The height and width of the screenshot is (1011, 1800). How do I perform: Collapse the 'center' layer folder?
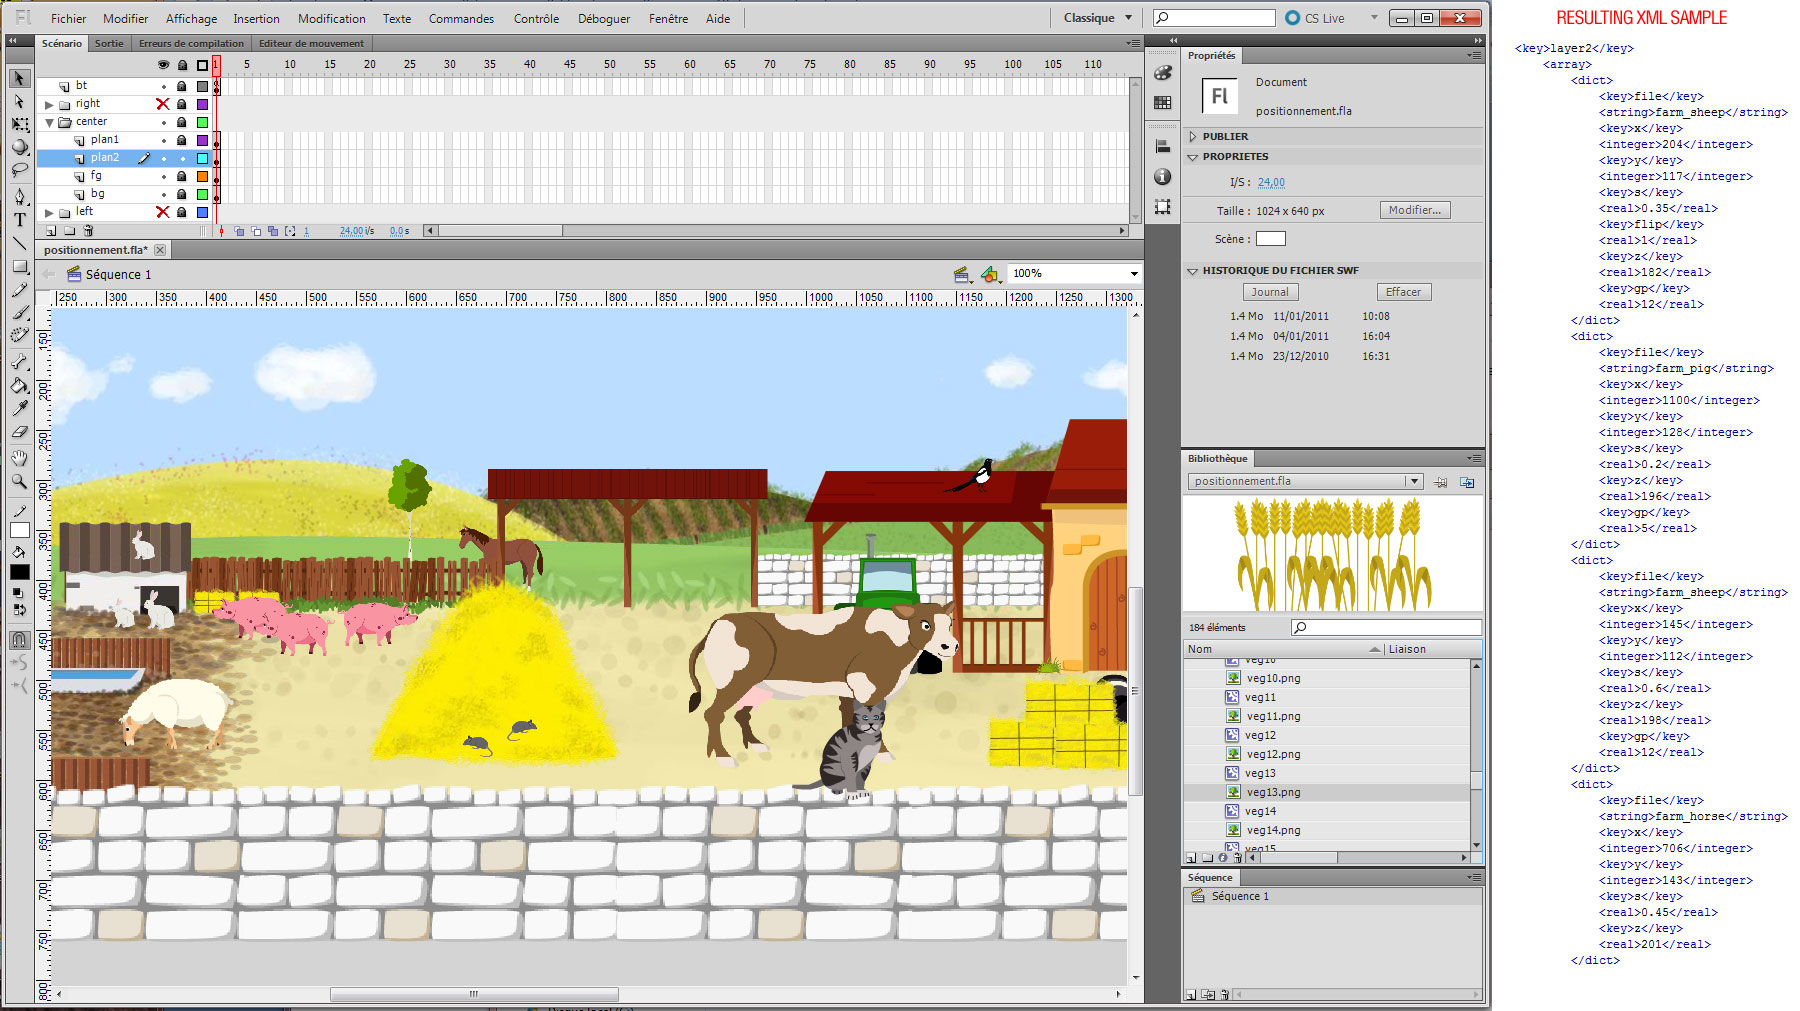49,122
